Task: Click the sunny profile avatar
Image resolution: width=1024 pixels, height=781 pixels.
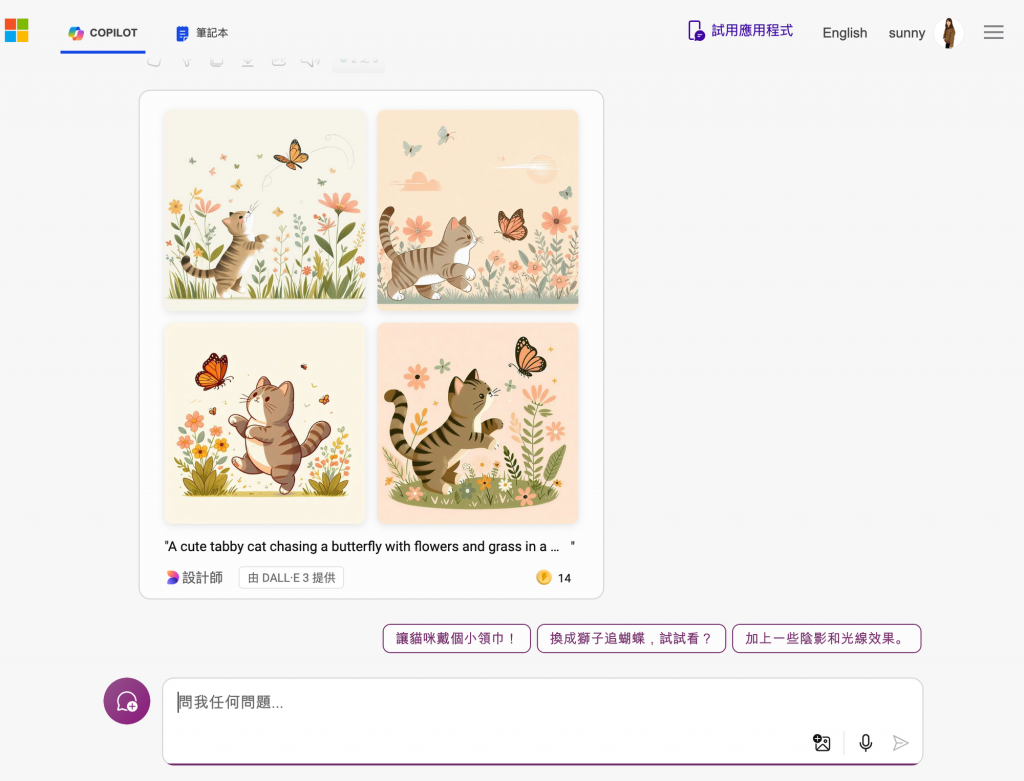Action: [949, 33]
